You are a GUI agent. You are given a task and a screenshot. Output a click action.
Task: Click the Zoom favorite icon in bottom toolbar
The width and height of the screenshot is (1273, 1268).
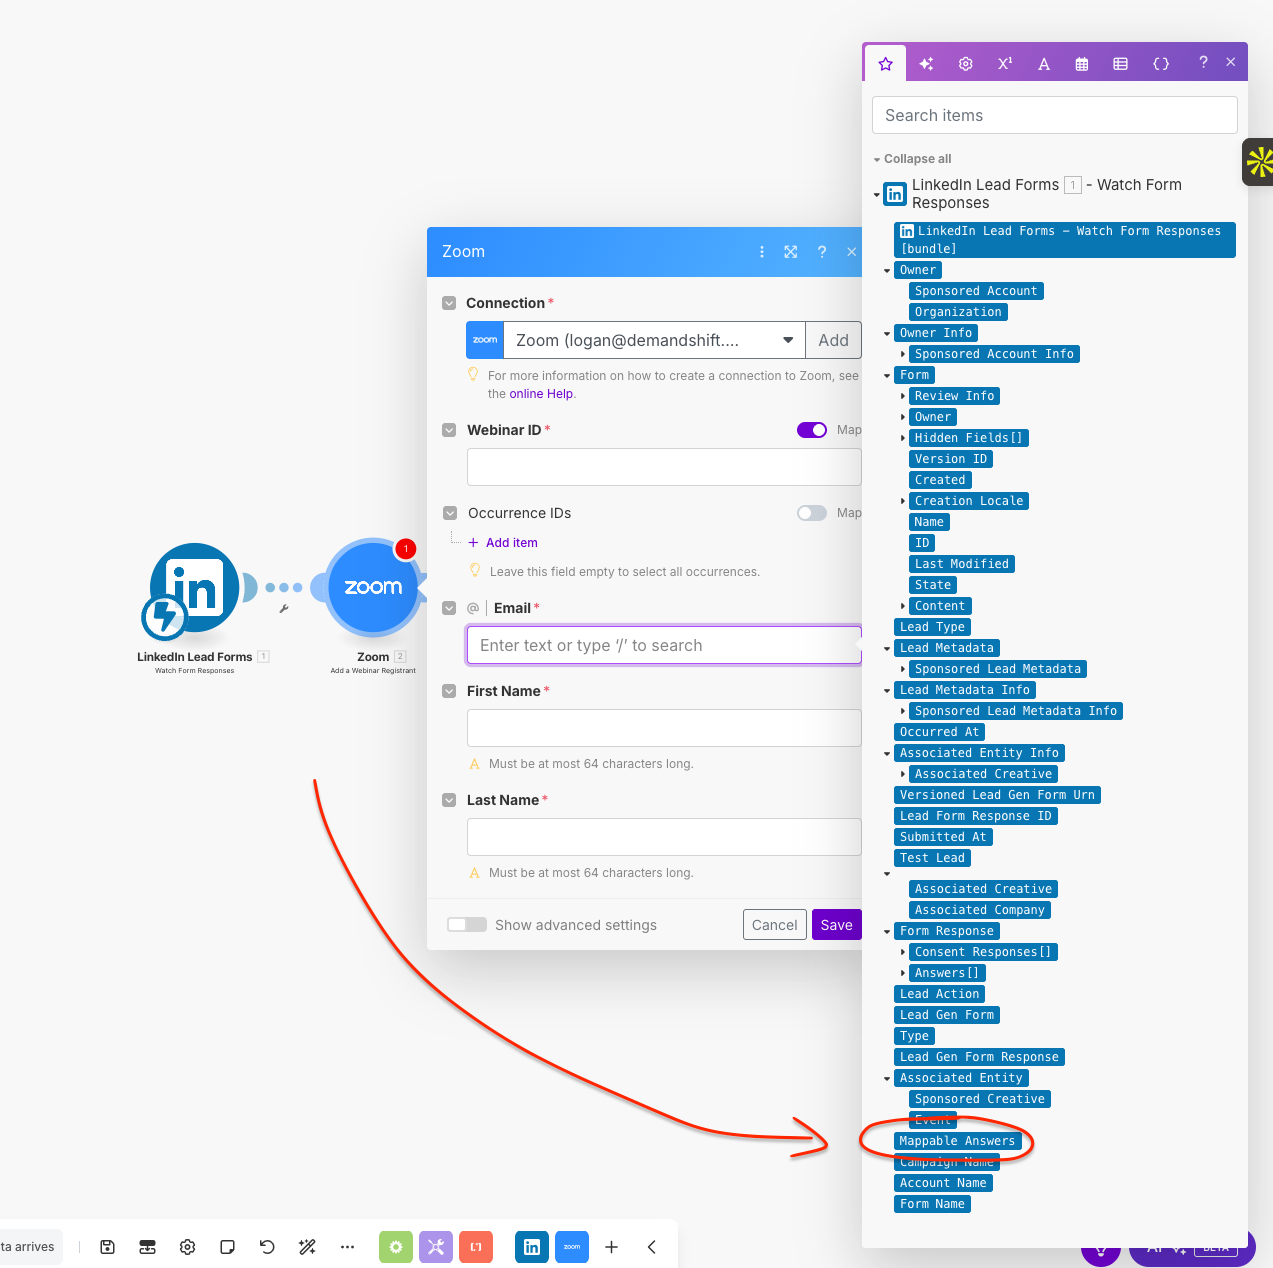coord(572,1247)
